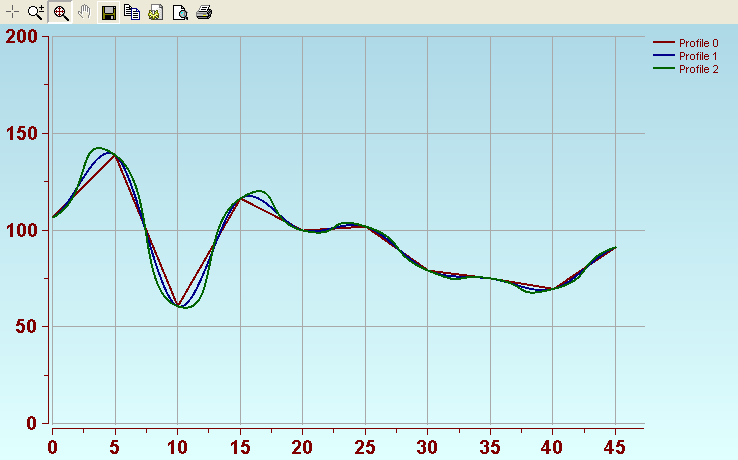Click the dark red Profile 0 legend line

click(x=664, y=43)
